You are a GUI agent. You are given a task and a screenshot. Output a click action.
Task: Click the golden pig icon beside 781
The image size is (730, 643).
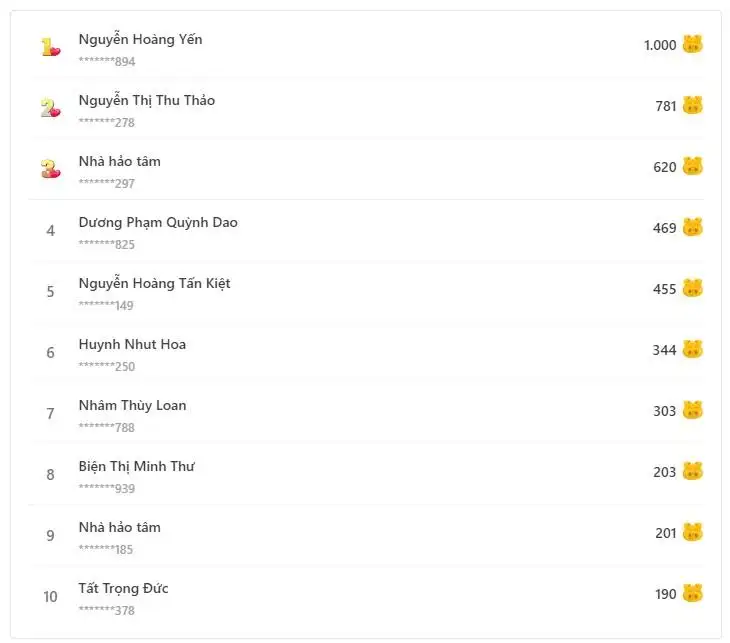[x=693, y=105]
